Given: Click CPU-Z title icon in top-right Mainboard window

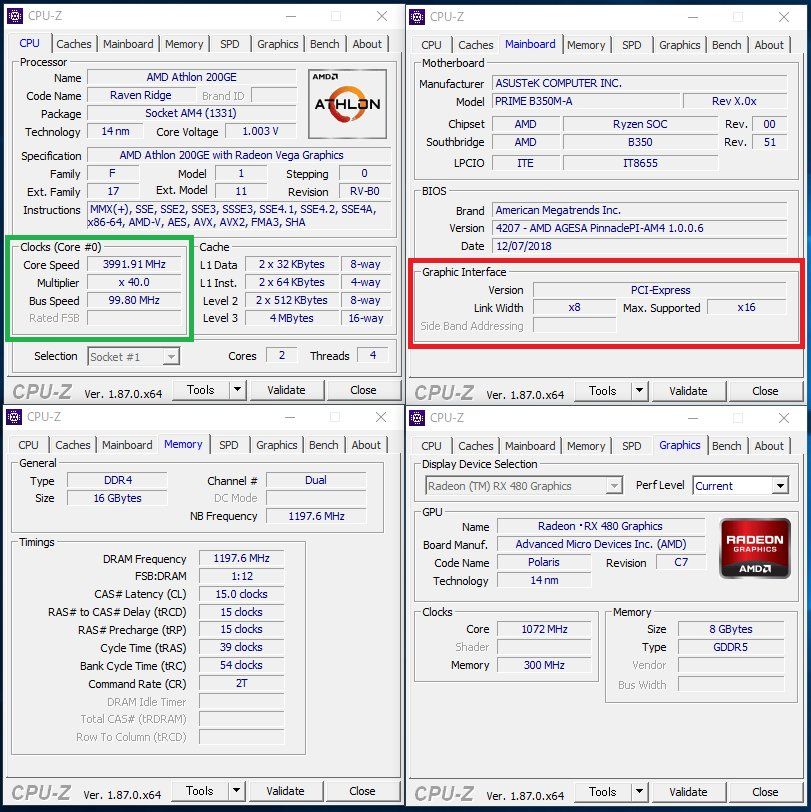Looking at the screenshot, I should point(416,17).
